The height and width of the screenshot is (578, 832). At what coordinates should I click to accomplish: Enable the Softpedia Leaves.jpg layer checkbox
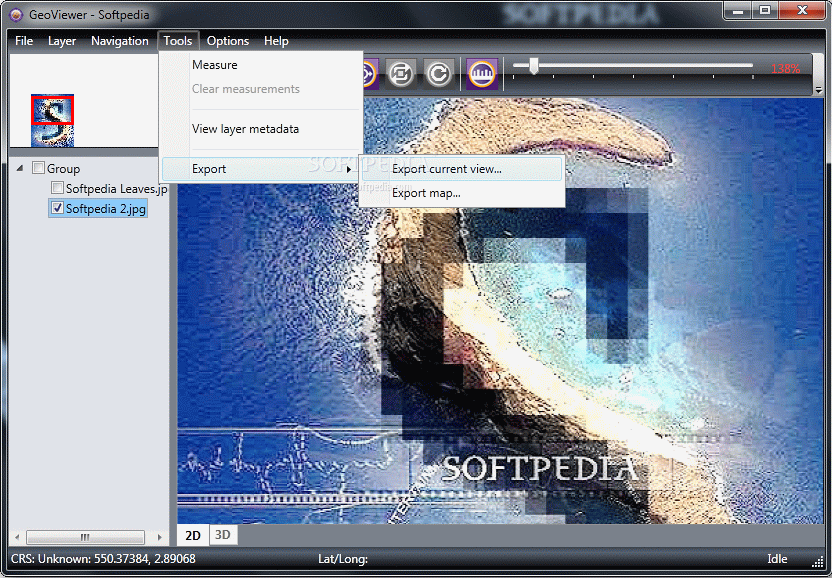pos(57,187)
